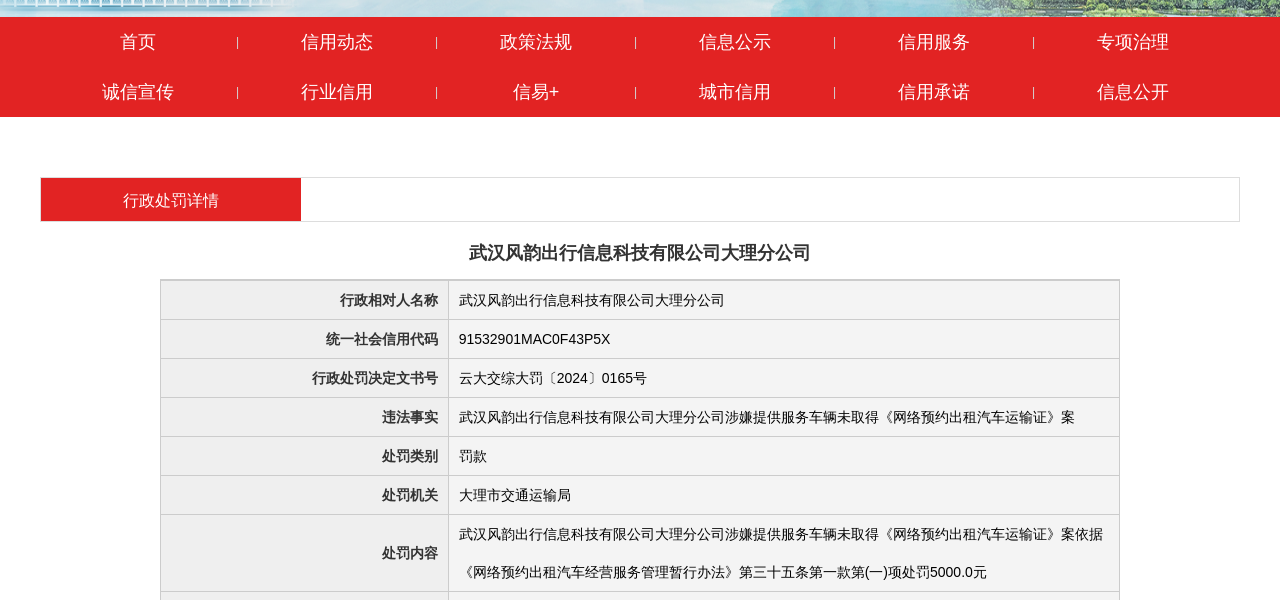1280x600 pixels.
Task: Select 信息公示 in navigation
Action: point(735,42)
